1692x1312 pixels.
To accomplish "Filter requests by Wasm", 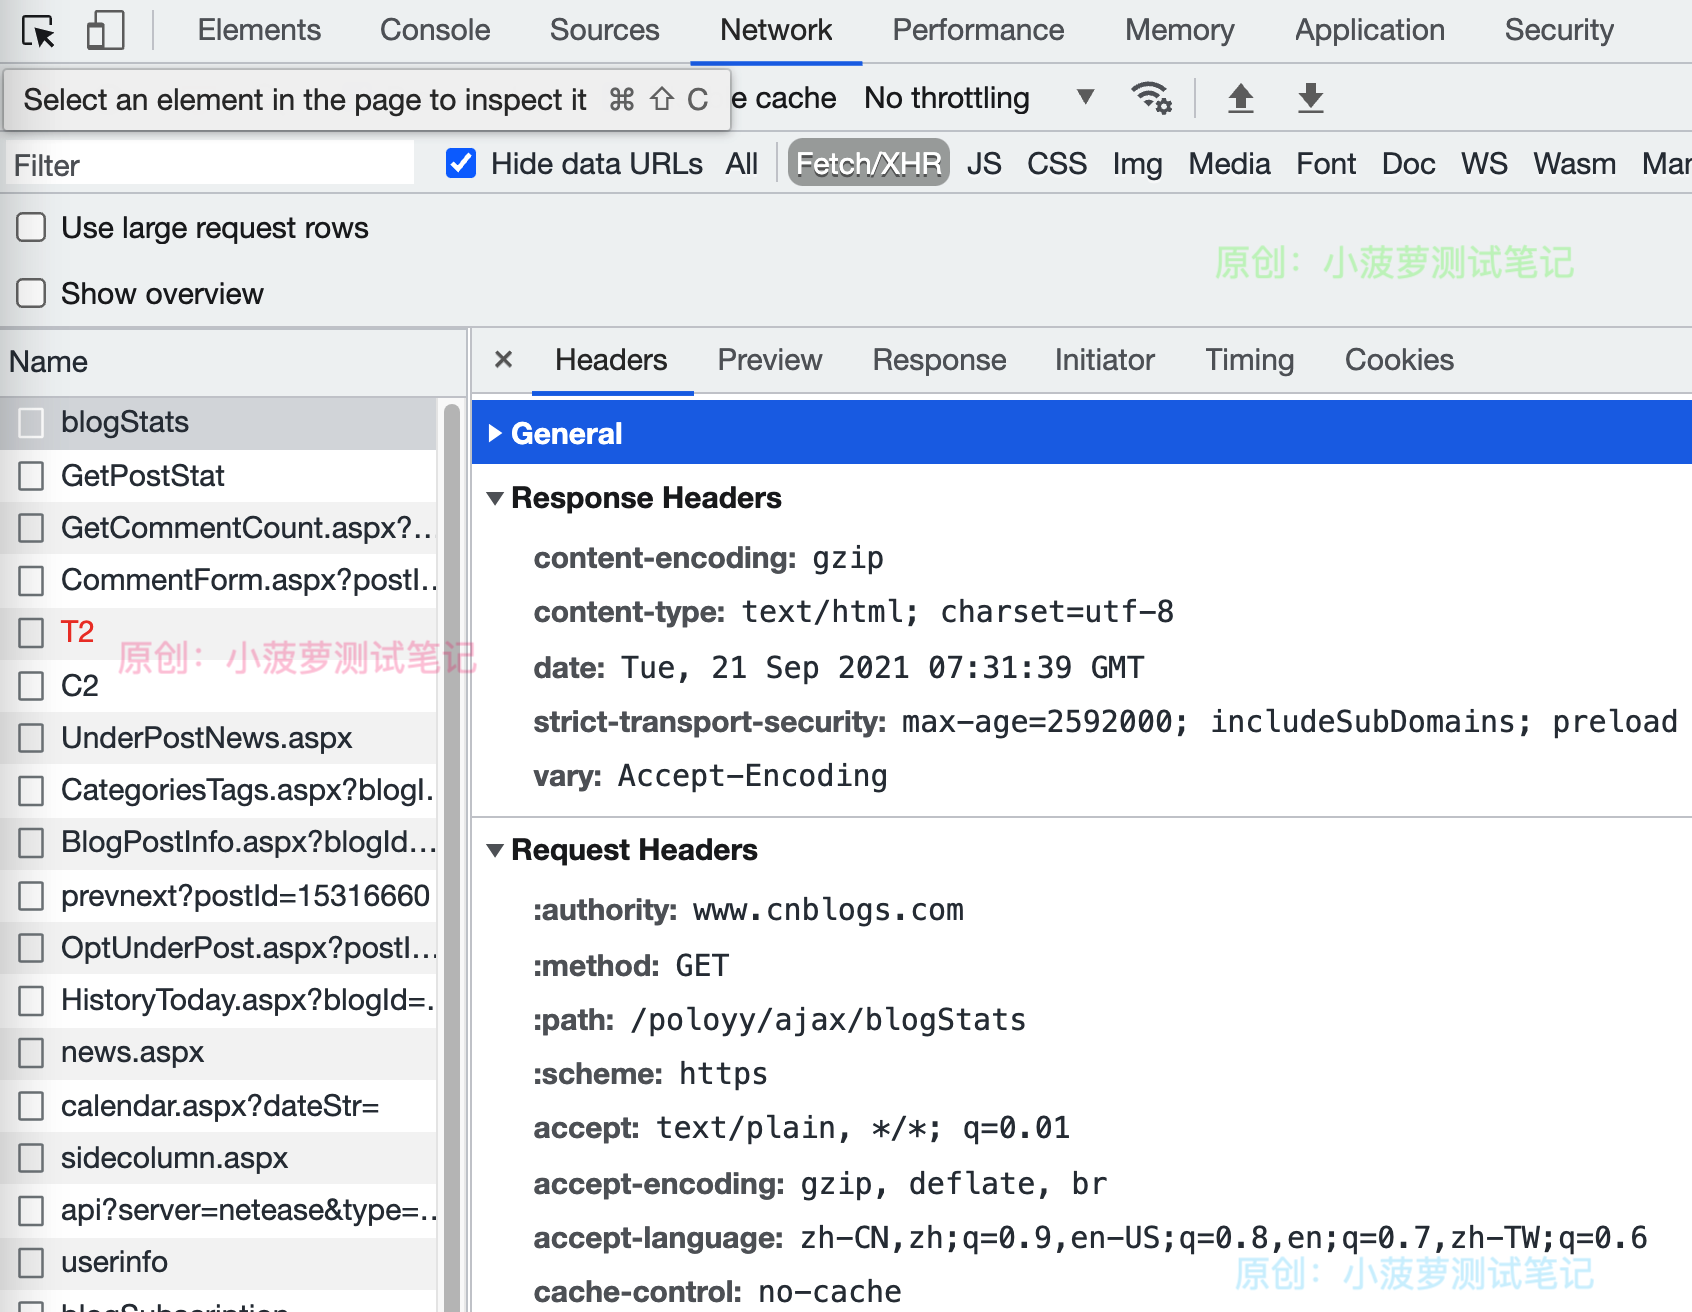I will coord(1574,163).
